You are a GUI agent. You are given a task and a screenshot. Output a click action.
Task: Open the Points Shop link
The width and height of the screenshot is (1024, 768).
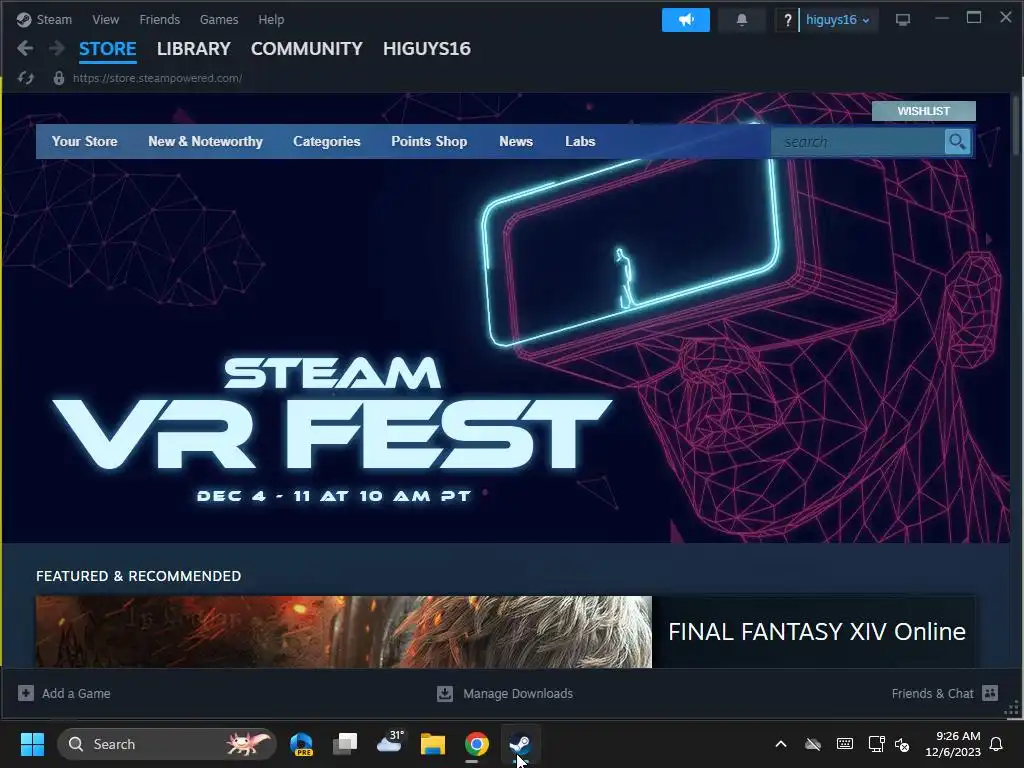tap(429, 142)
